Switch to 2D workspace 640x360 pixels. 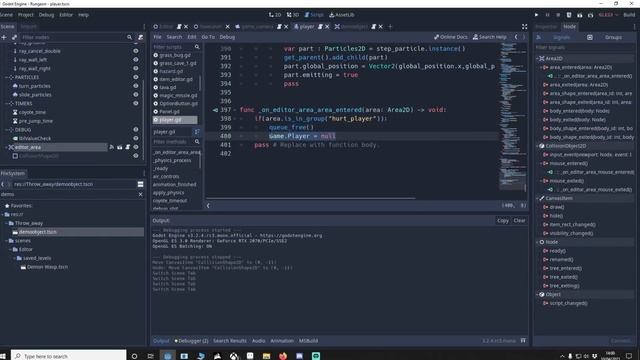(275, 15)
